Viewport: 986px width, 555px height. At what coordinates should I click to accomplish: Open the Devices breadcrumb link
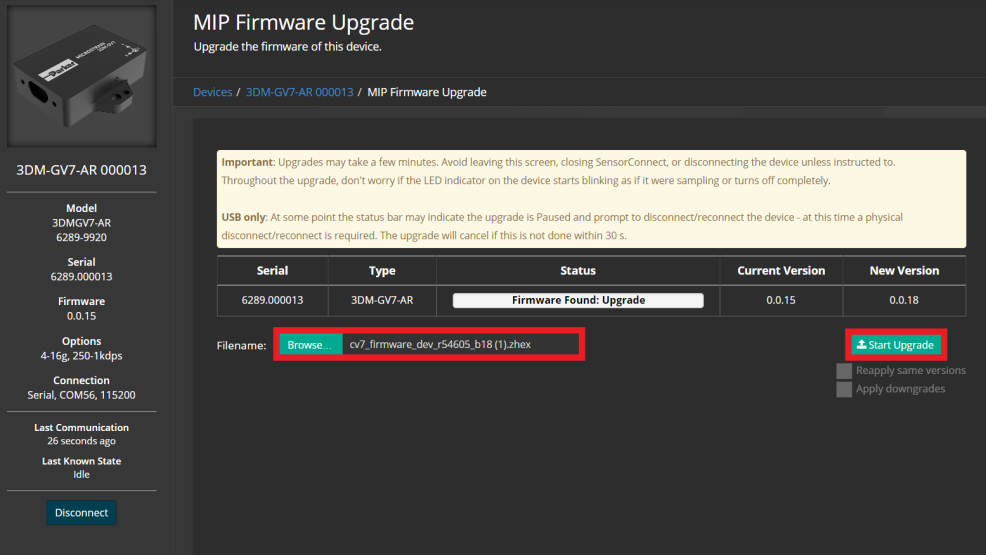[x=213, y=92]
